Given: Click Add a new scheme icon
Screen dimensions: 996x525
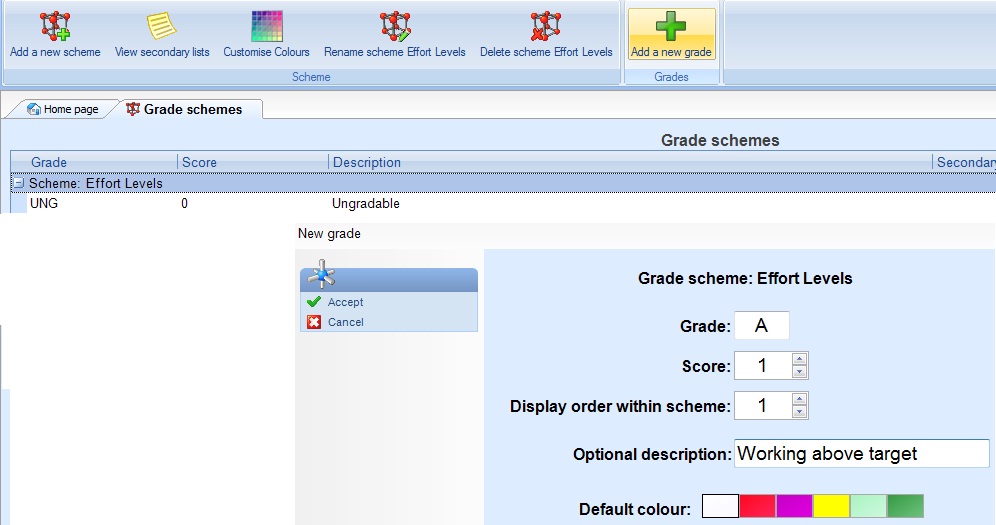Looking at the screenshot, I should pyautogui.click(x=55, y=26).
